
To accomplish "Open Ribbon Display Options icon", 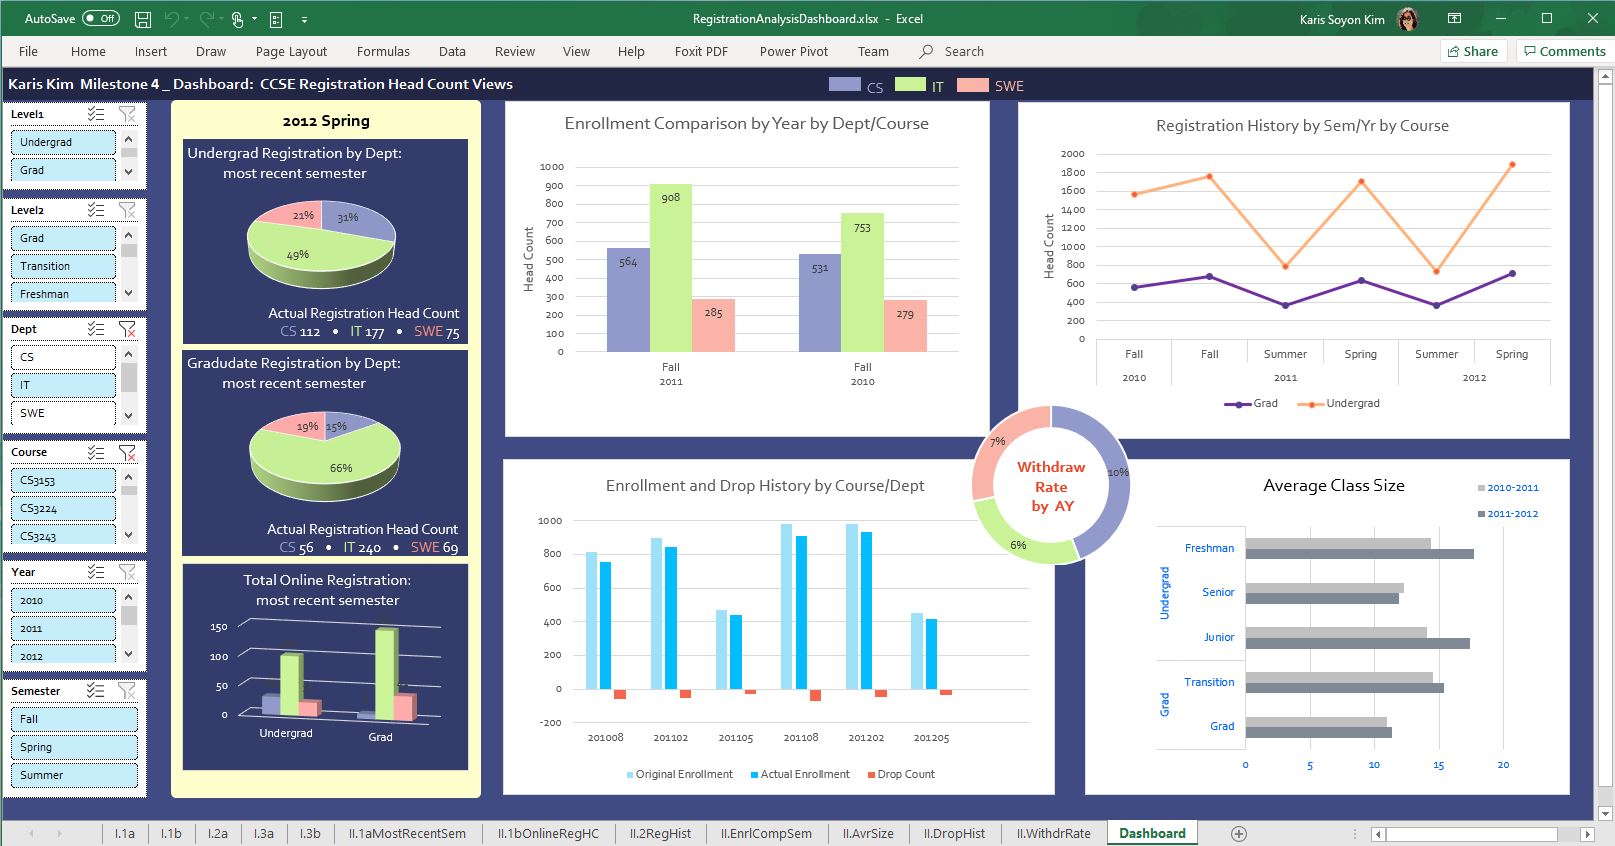I will click(1454, 19).
